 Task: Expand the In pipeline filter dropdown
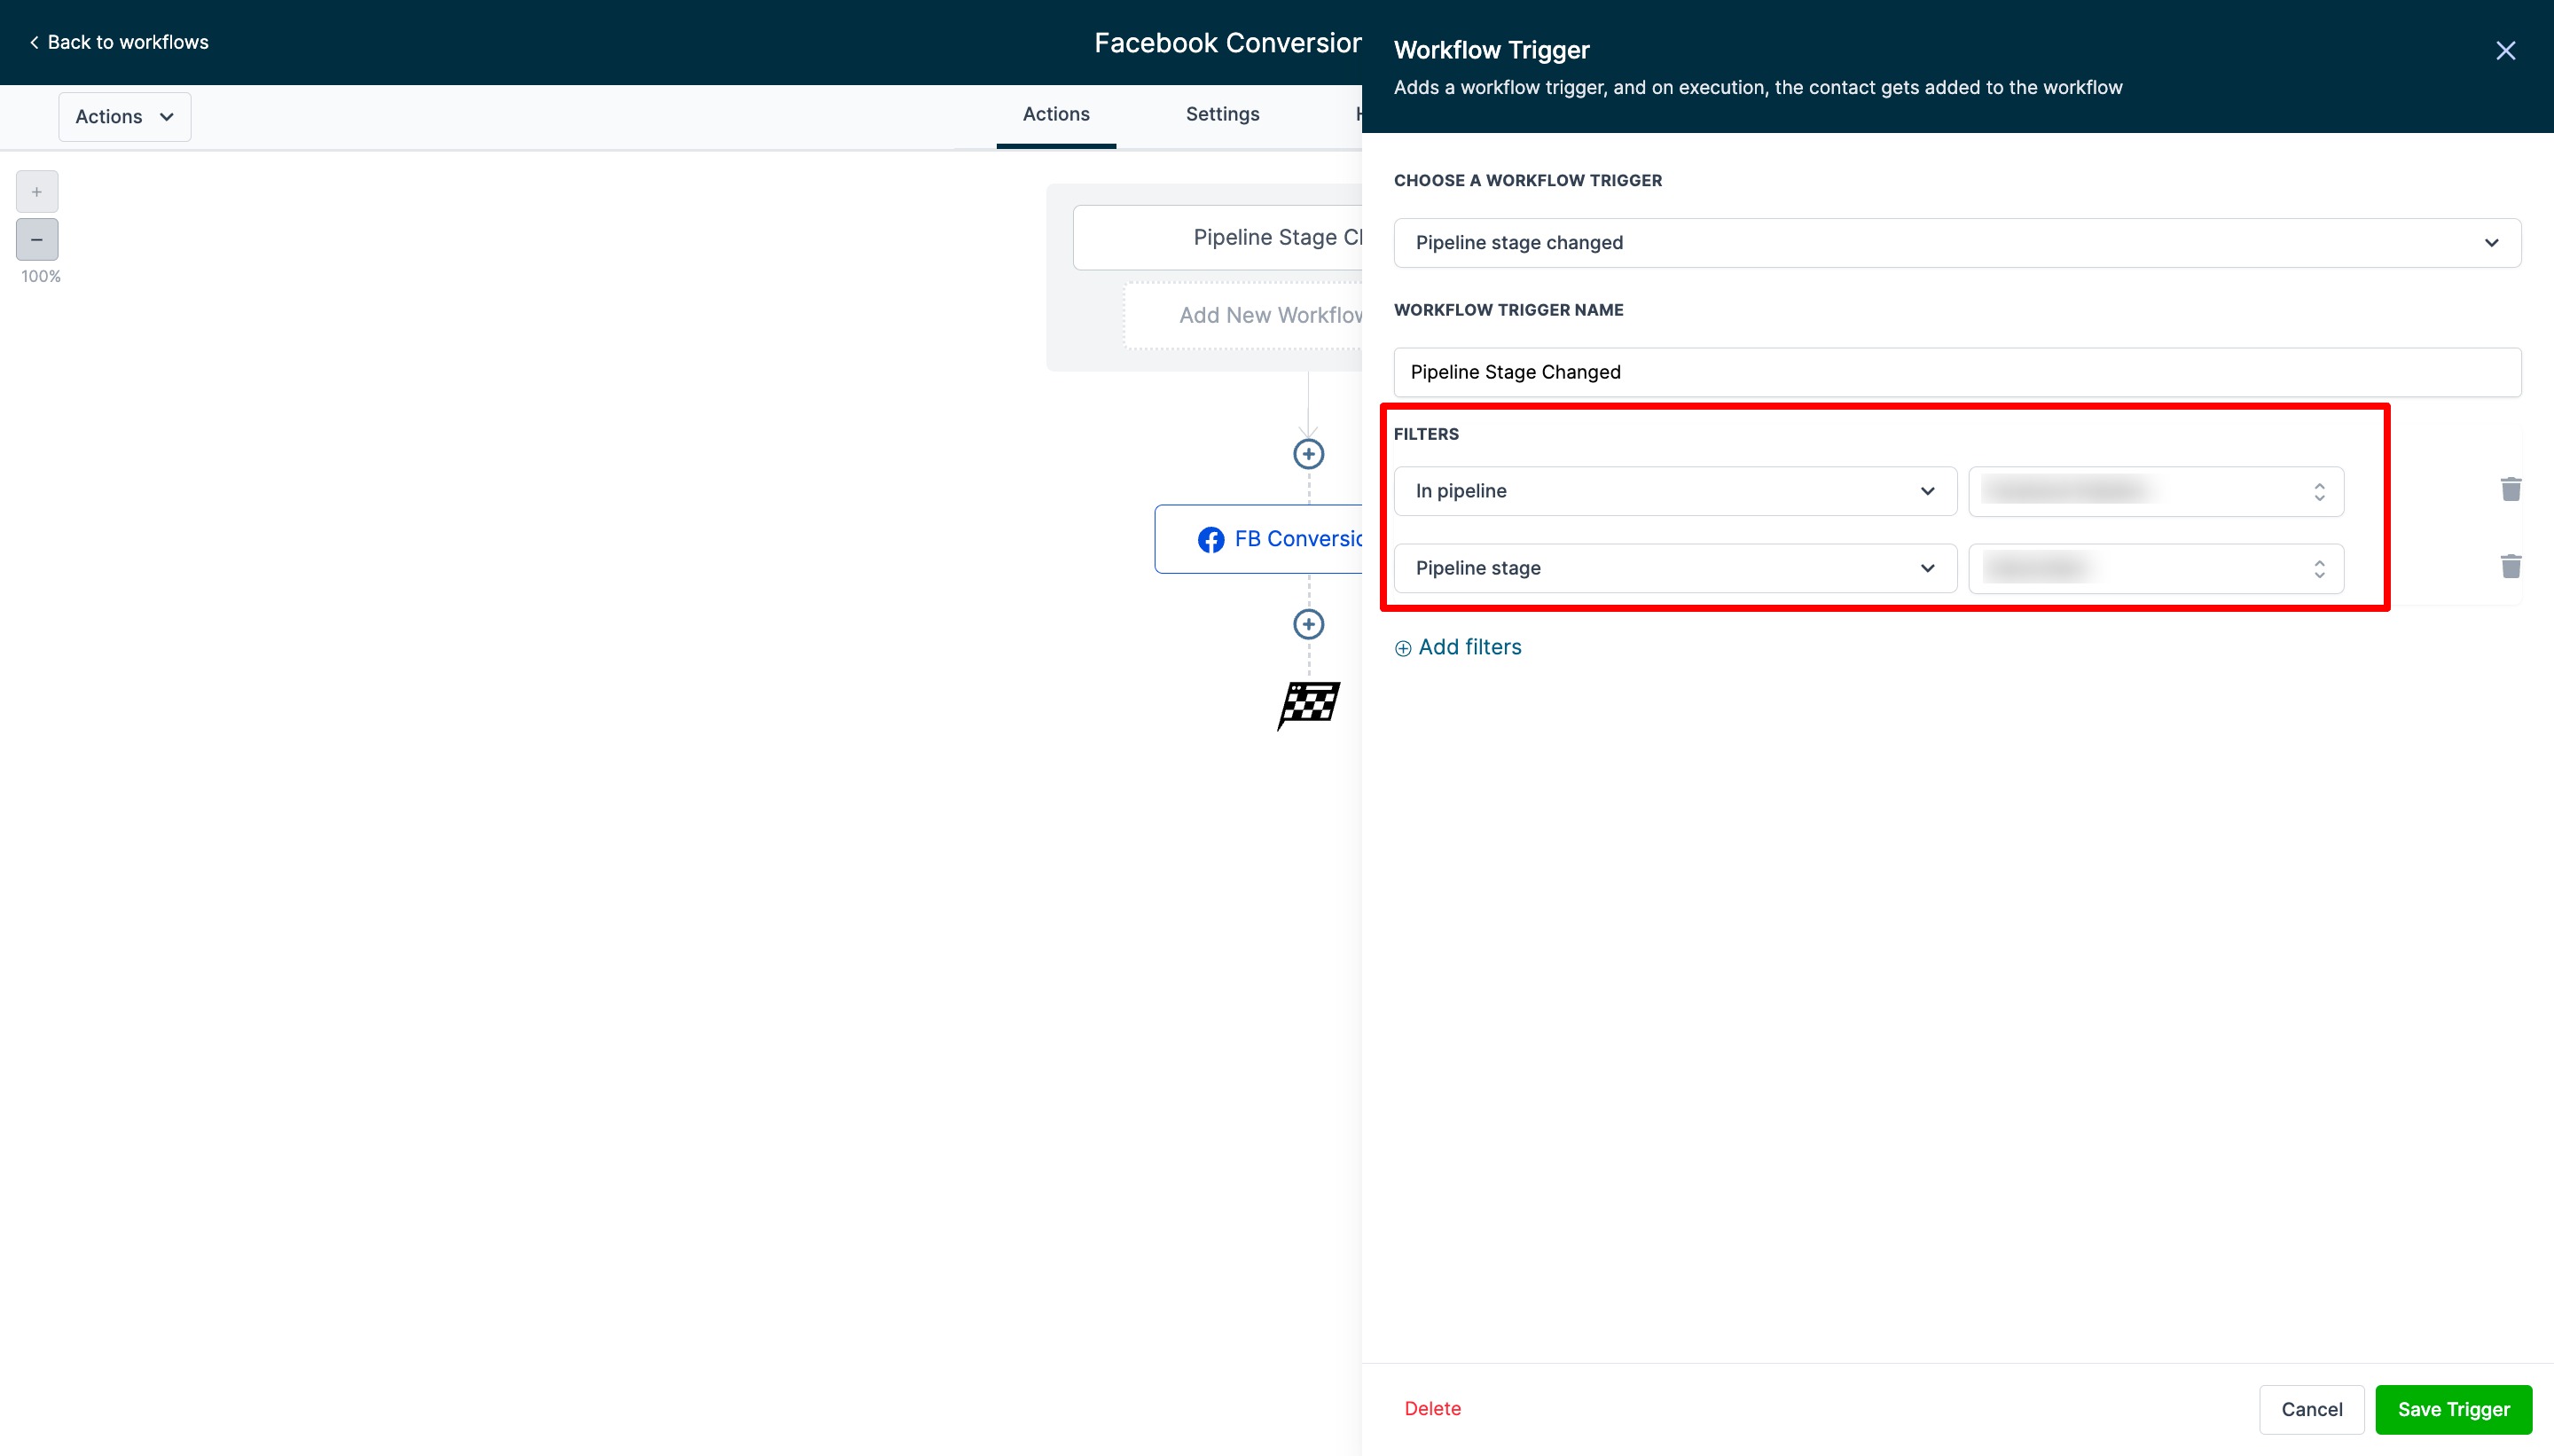[x=1674, y=491]
